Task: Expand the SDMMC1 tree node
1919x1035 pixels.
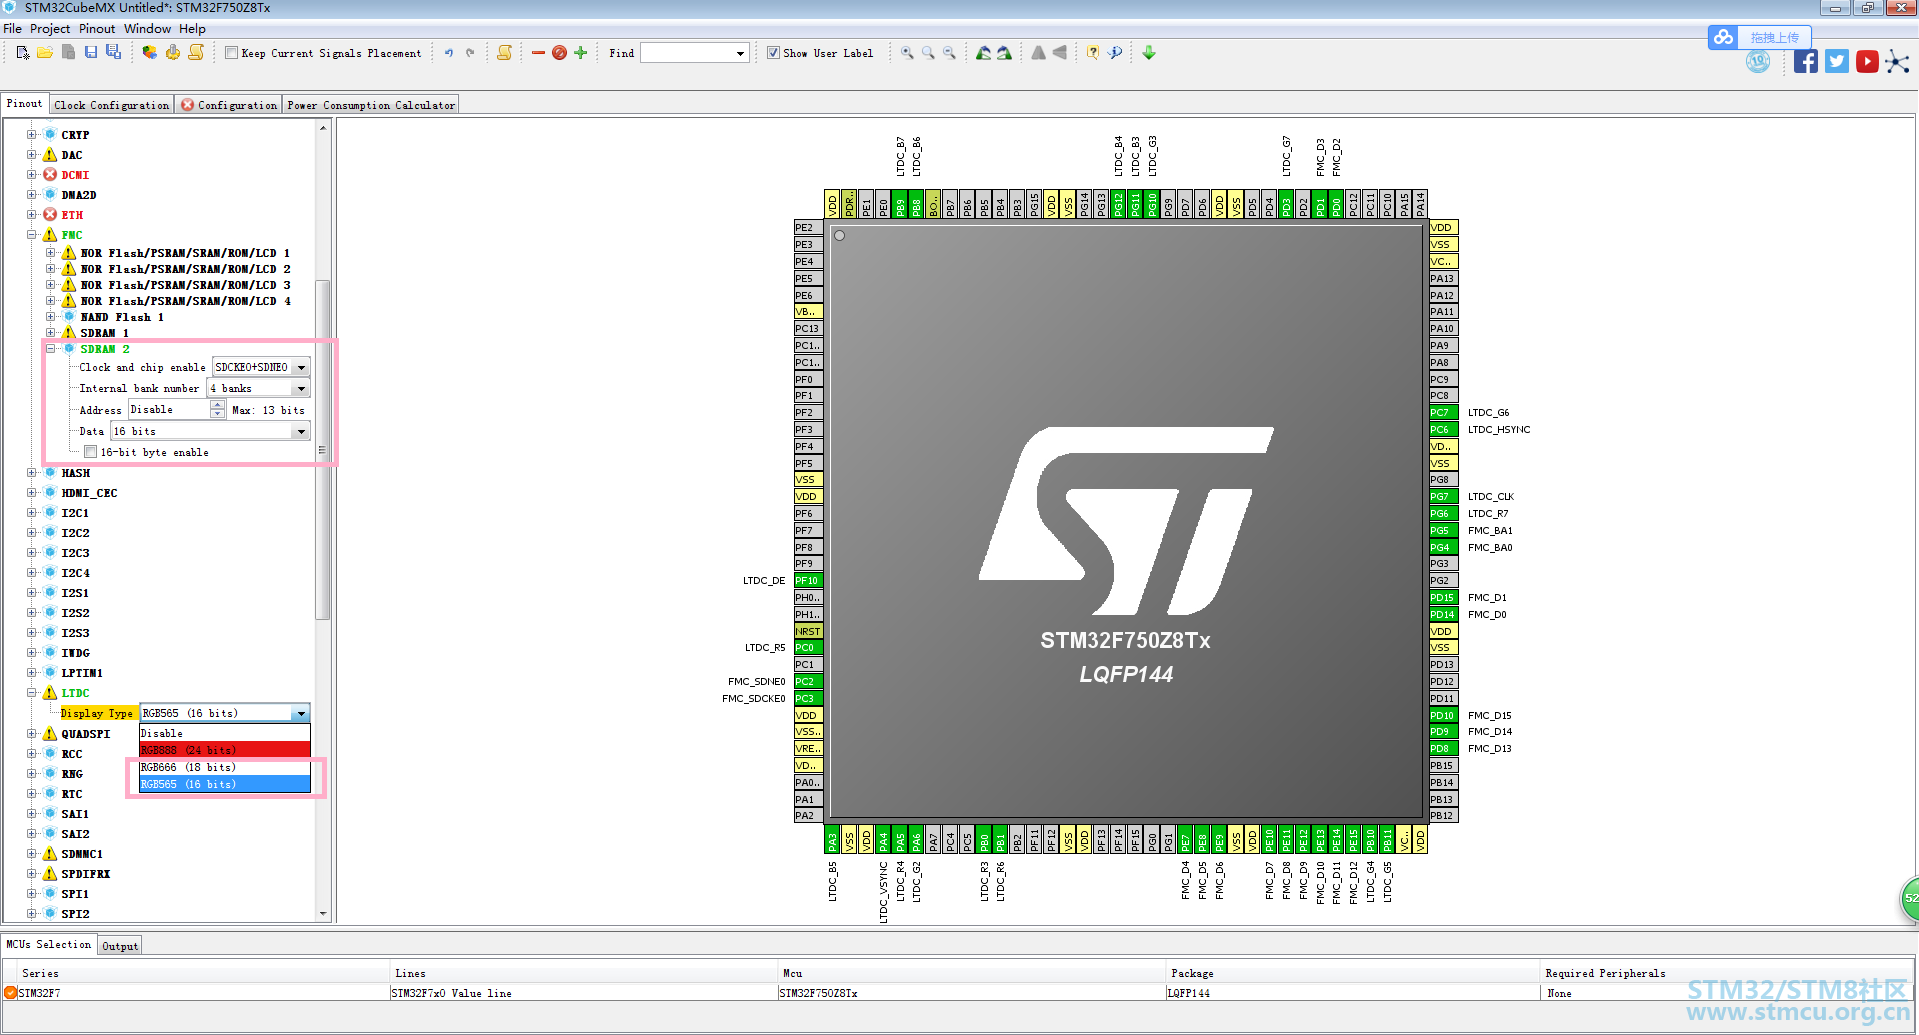Action: tap(32, 854)
